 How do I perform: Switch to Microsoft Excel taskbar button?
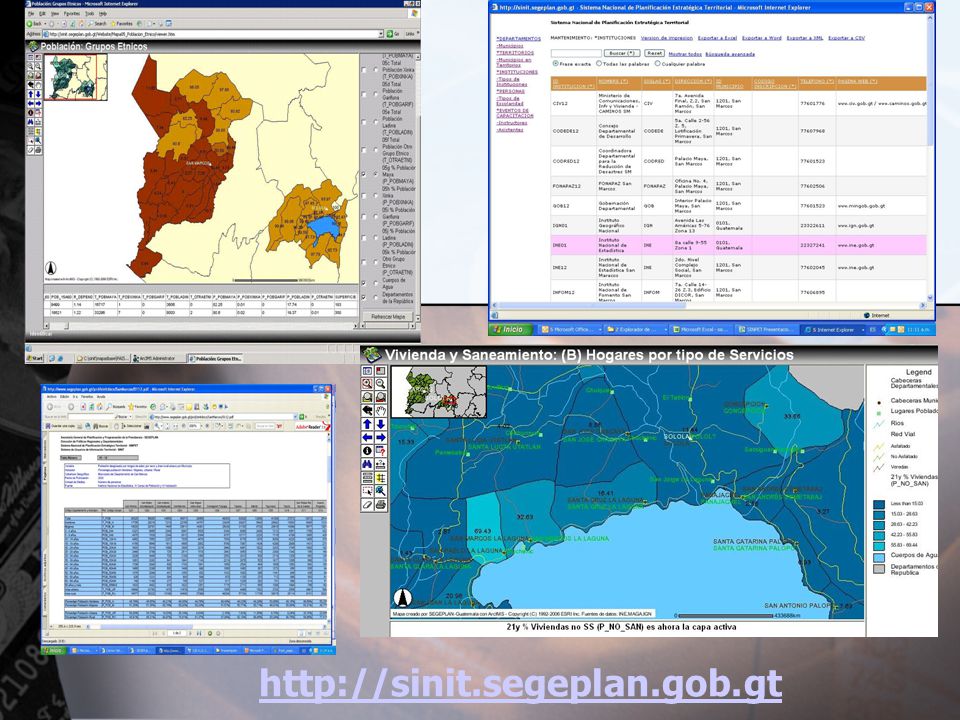[699, 329]
